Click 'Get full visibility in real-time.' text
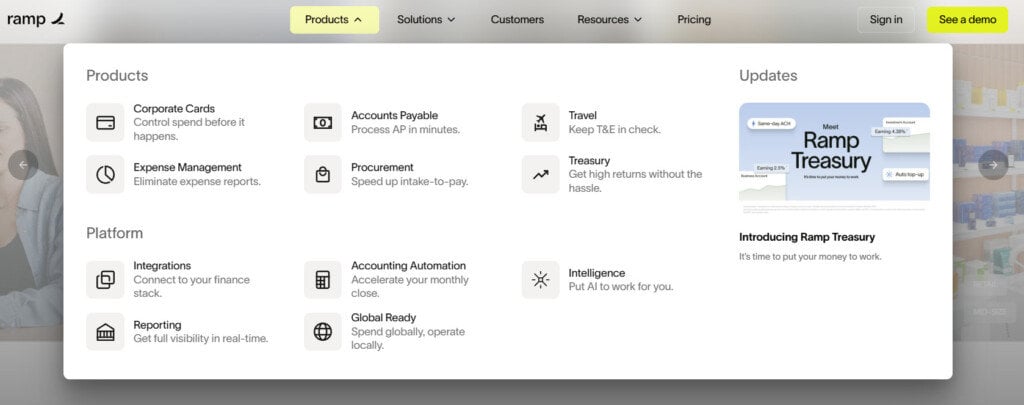This screenshot has width=1024, height=405. click(x=200, y=339)
